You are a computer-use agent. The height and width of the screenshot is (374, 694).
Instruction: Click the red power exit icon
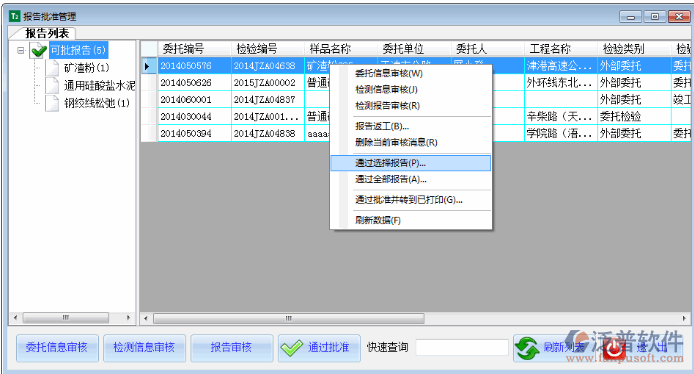614,348
